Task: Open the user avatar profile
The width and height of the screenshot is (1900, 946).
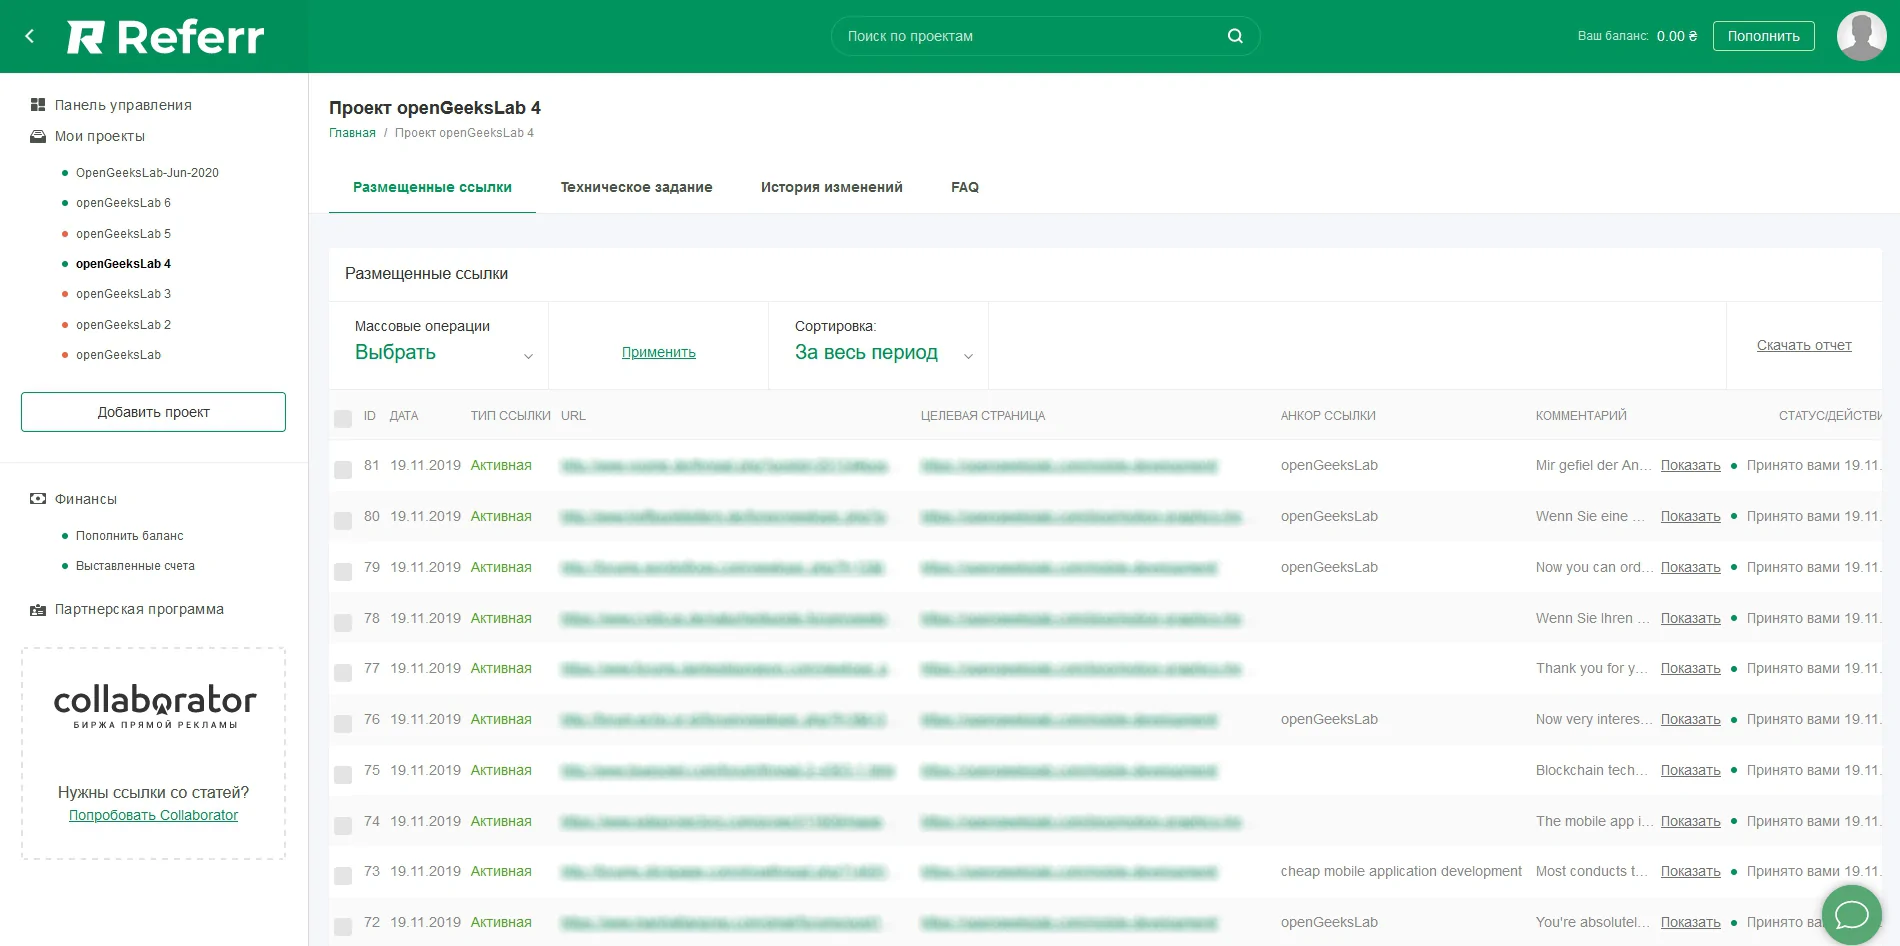Action: coord(1860,36)
